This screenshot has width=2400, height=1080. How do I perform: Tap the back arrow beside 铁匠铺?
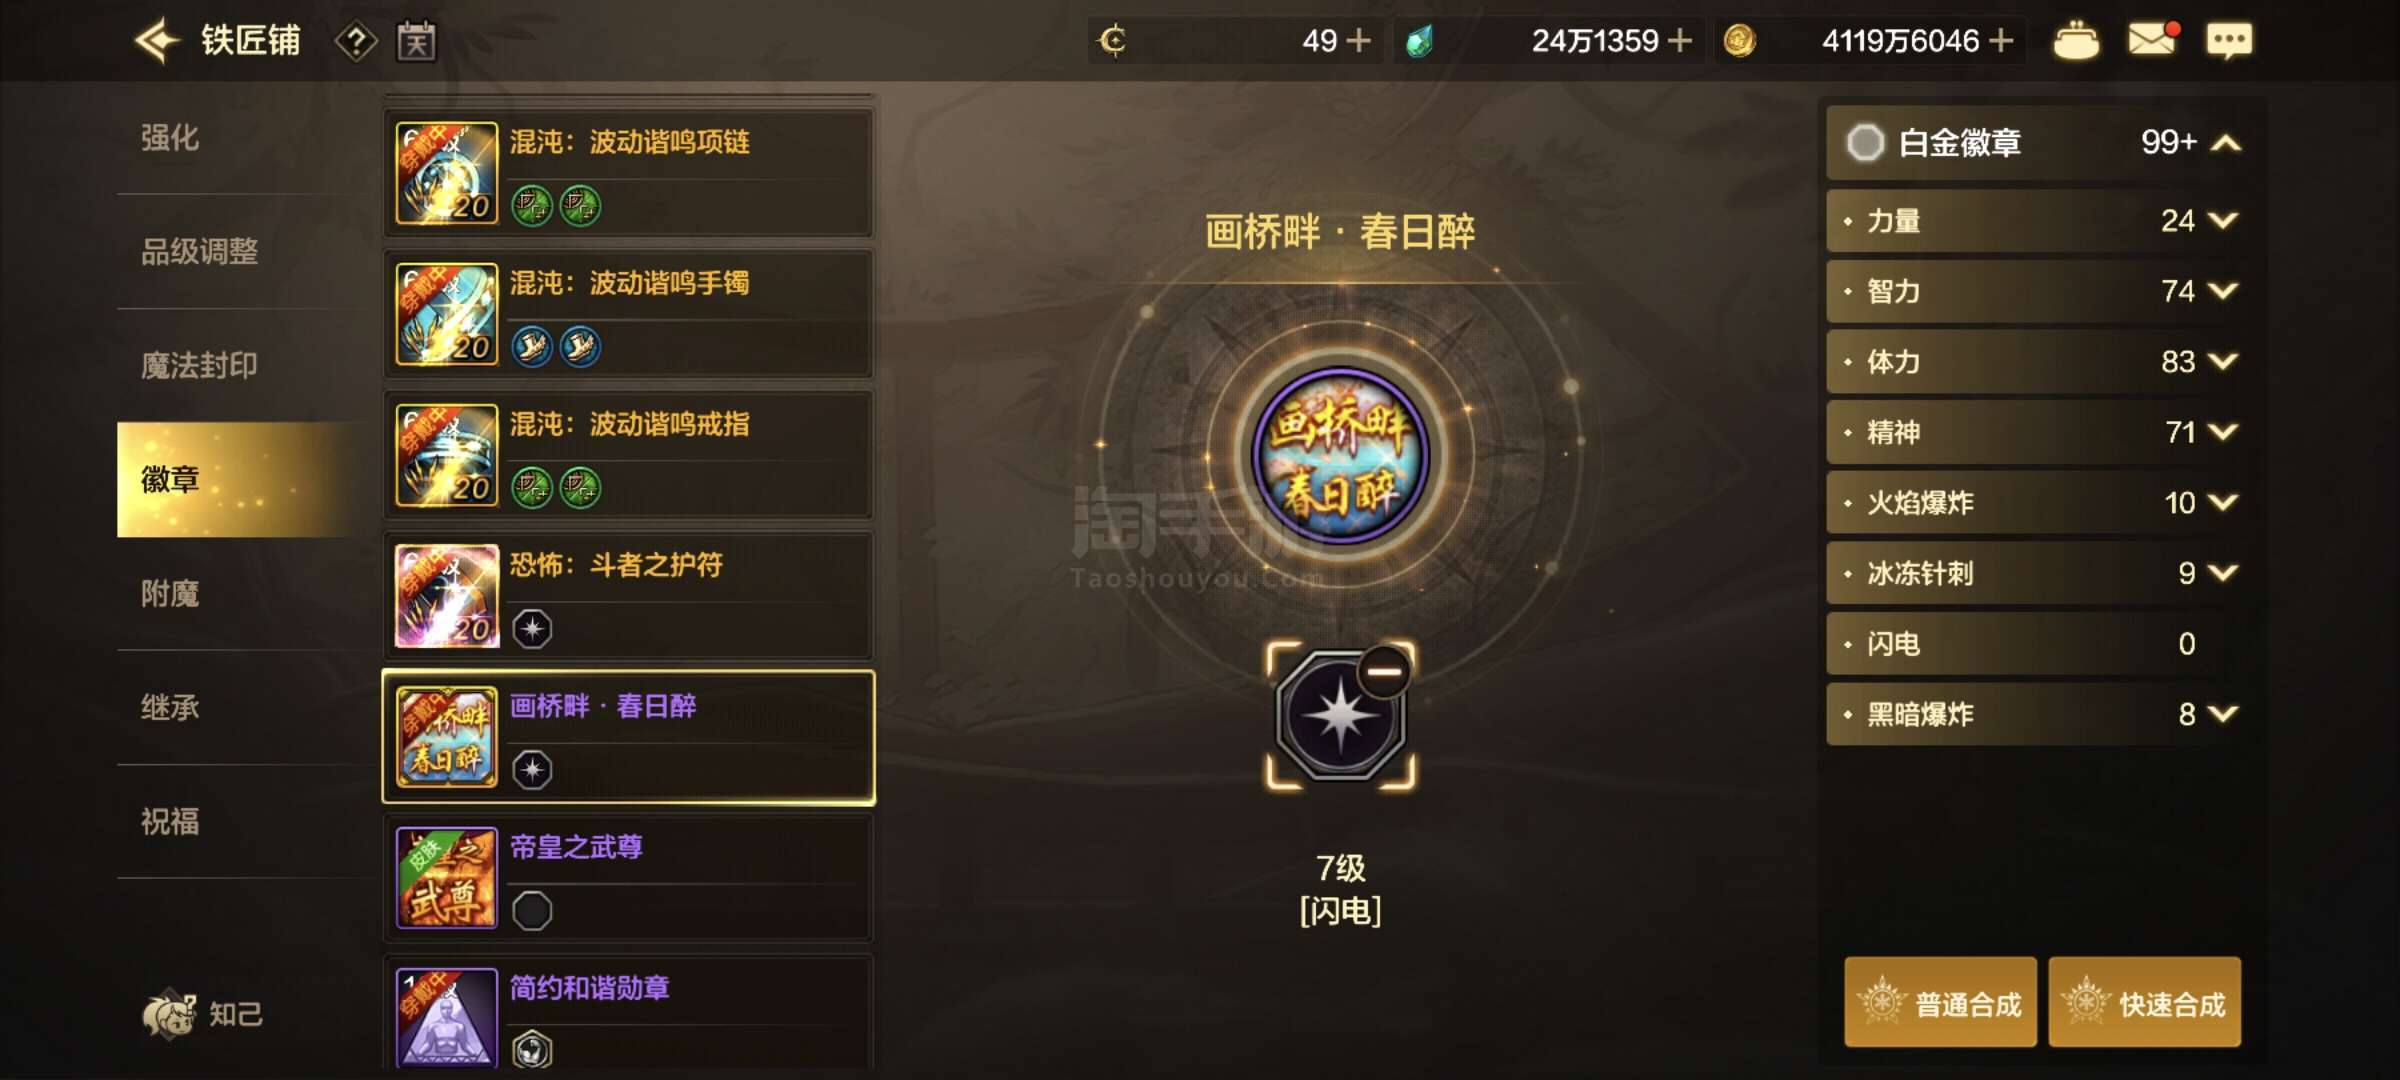coord(157,41)
